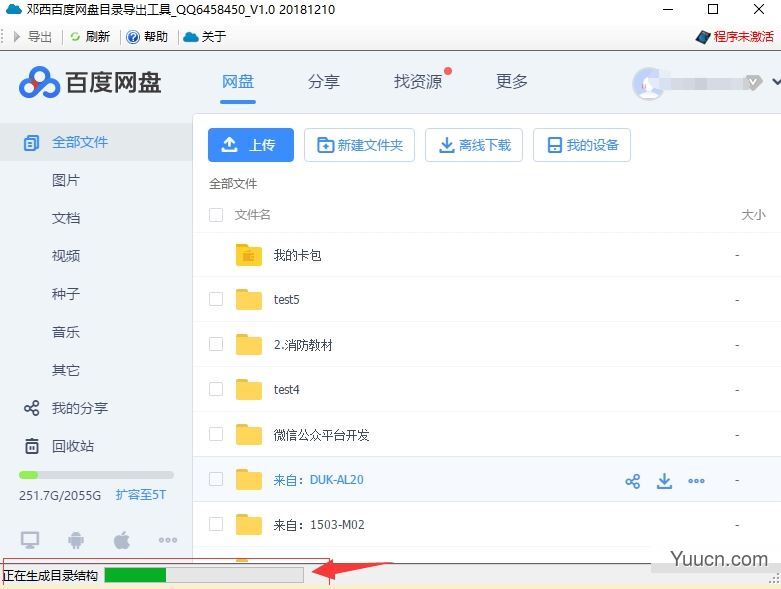Click the test4 folder icon
The height and width of the screenshot is (589, 781).
coord(249,389)
